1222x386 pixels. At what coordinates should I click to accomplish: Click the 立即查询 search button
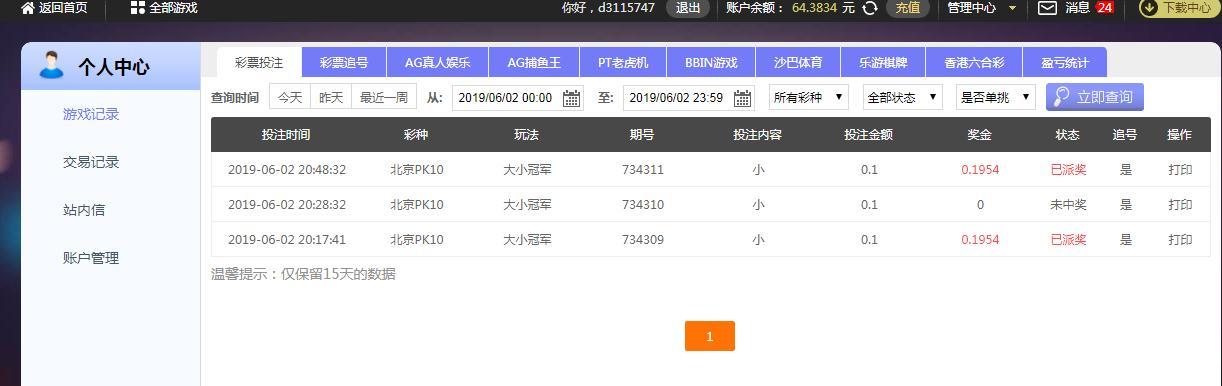(x=1095, y=97)
